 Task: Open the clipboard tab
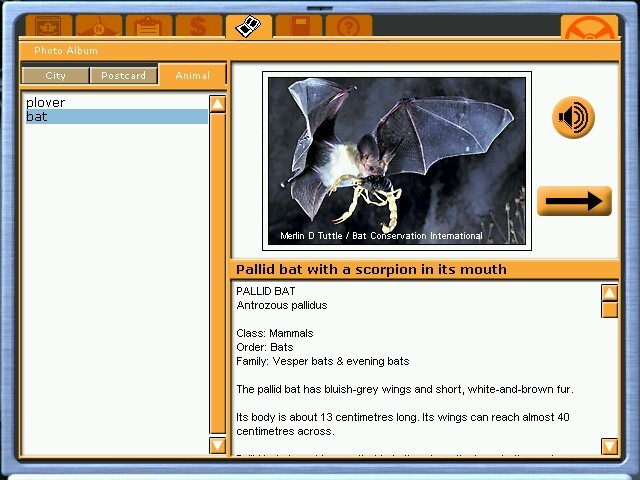149,26
